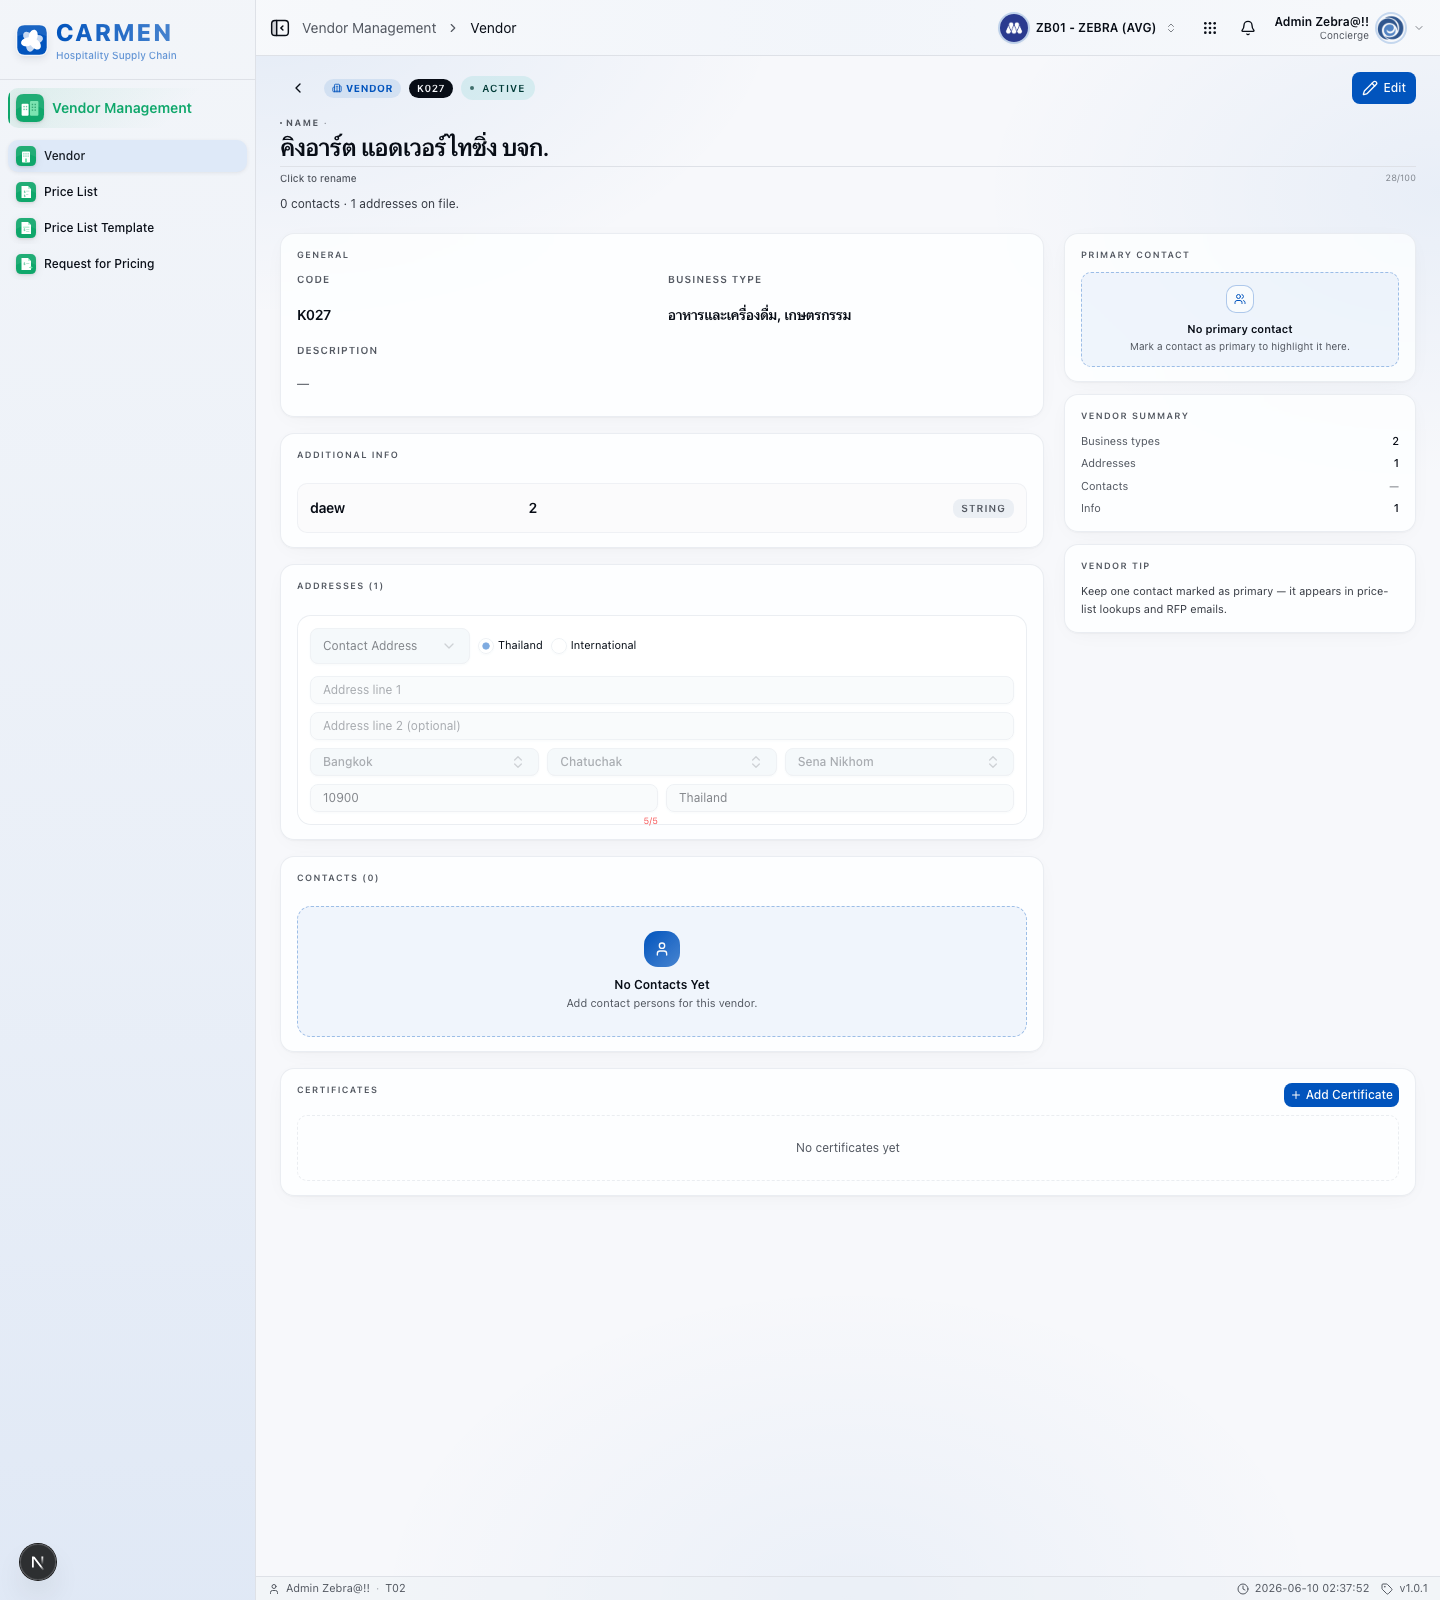
Task: Click the Next.js N badge icon
Action: click(x=38, y=1562)
